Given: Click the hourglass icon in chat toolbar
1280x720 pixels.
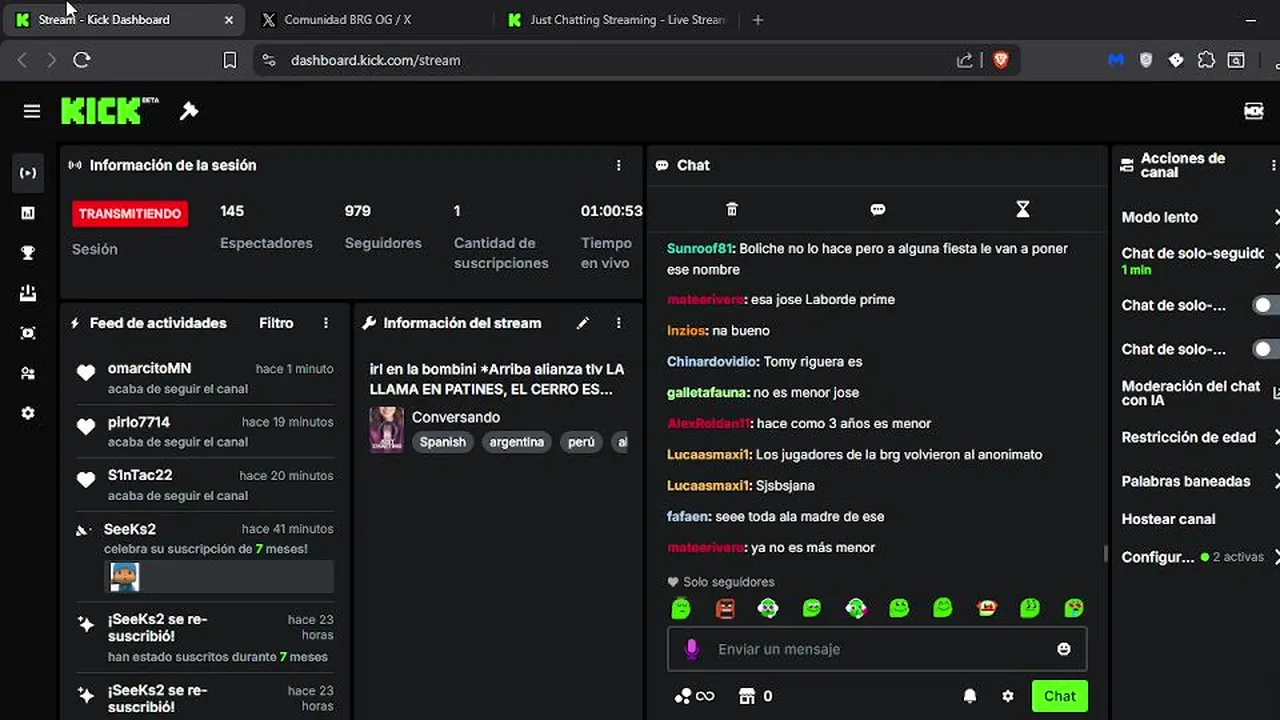Looking at the screenshot, I should [x=1022, y=209].
